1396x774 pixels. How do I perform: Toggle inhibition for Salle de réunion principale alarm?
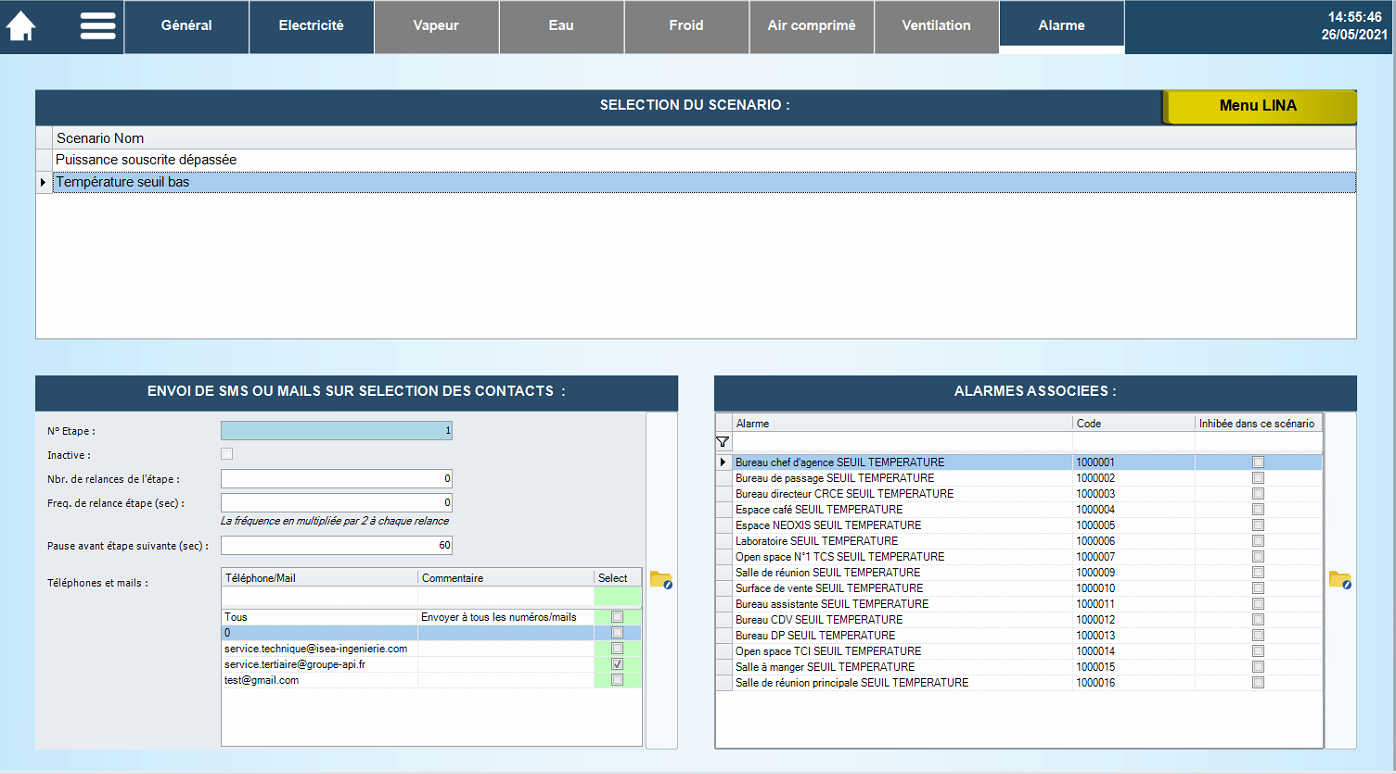[x=1258, y=682]
